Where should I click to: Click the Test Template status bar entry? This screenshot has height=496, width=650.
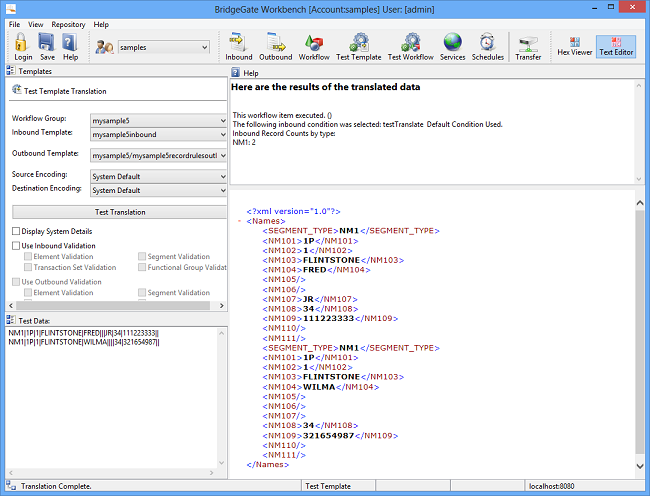point(328,486)
